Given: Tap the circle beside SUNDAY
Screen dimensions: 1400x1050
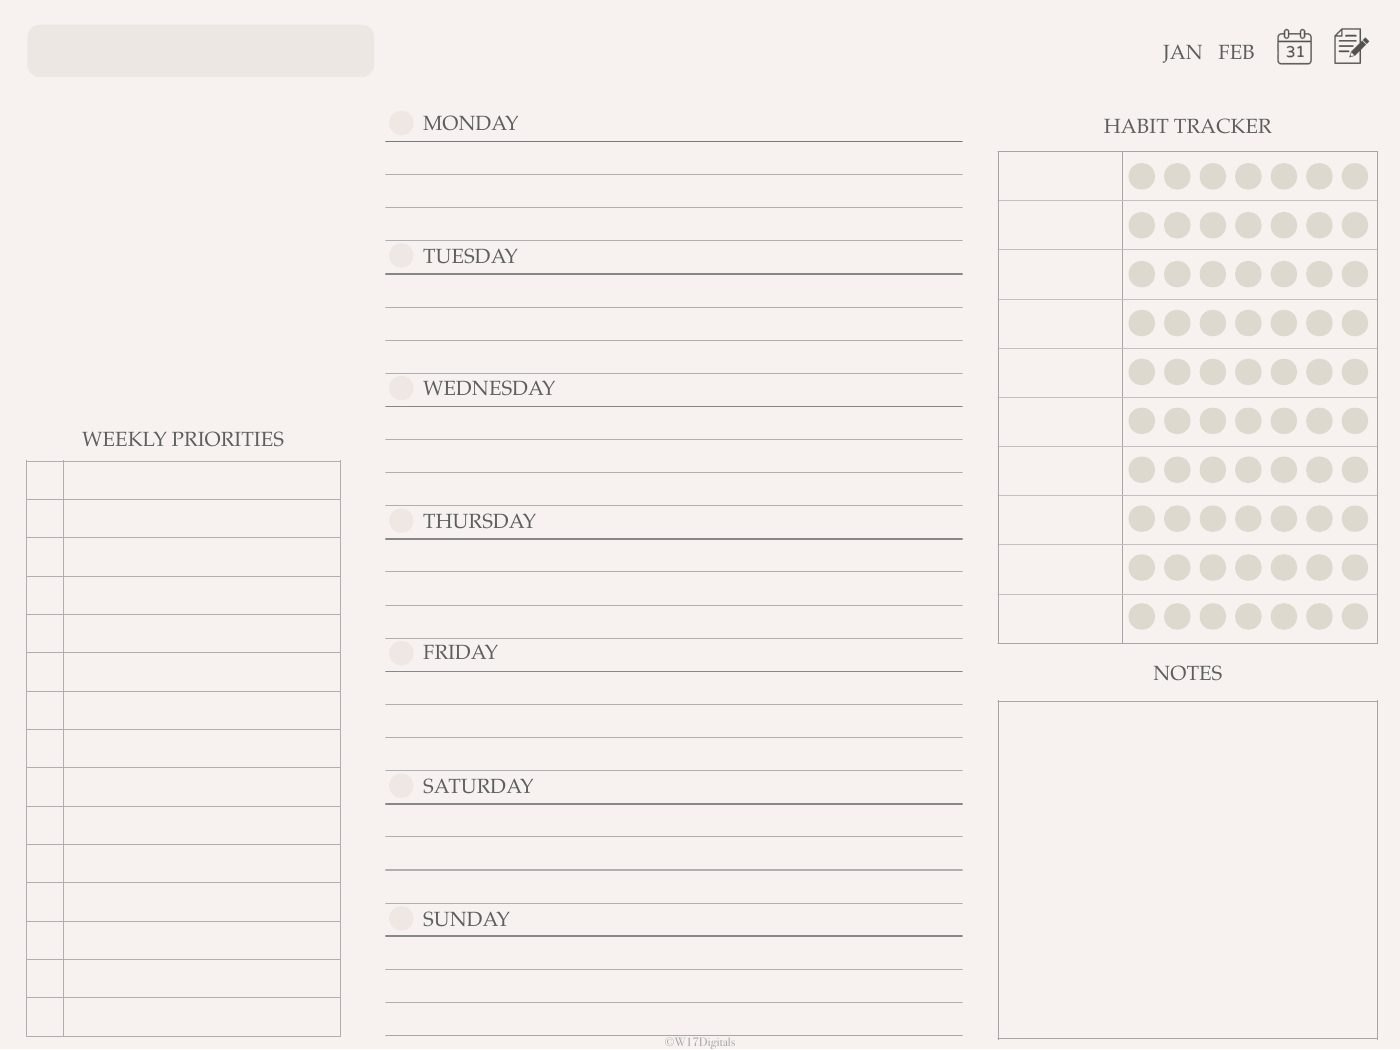Looking at the screenshot, I should click(401, 919).
